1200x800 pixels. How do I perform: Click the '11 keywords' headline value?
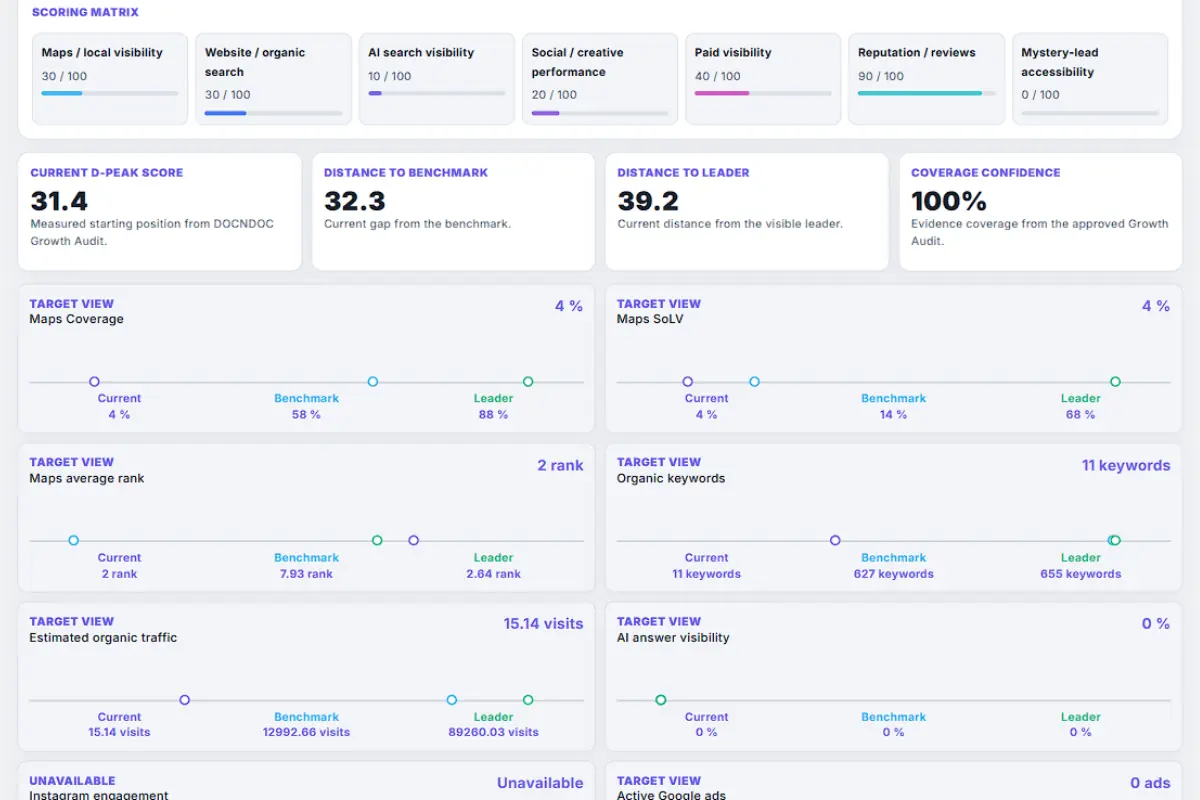[x=1126, y=465]
